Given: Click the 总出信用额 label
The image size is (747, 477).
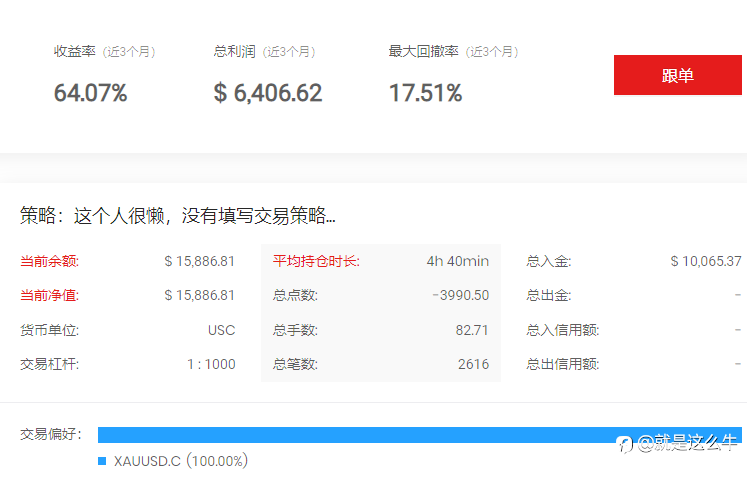Looking at the screenshot, I should 563,364.
